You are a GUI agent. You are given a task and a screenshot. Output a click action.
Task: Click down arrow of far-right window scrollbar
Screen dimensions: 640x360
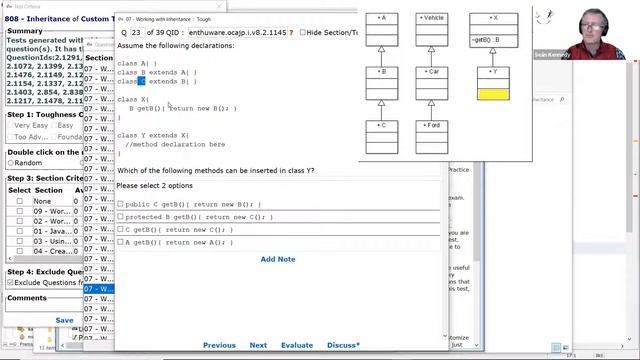(x=629, y=339)
